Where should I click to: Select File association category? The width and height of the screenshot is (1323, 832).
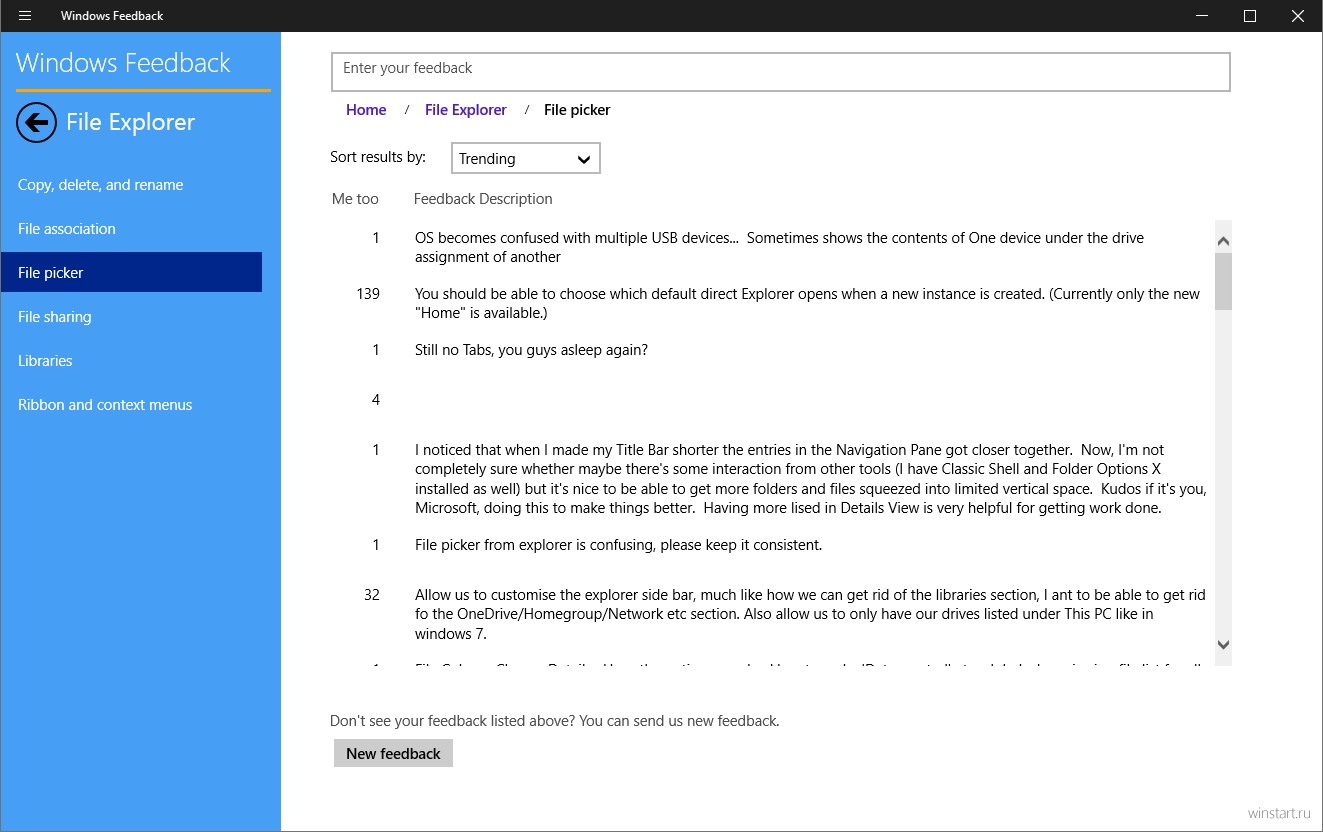131,229
